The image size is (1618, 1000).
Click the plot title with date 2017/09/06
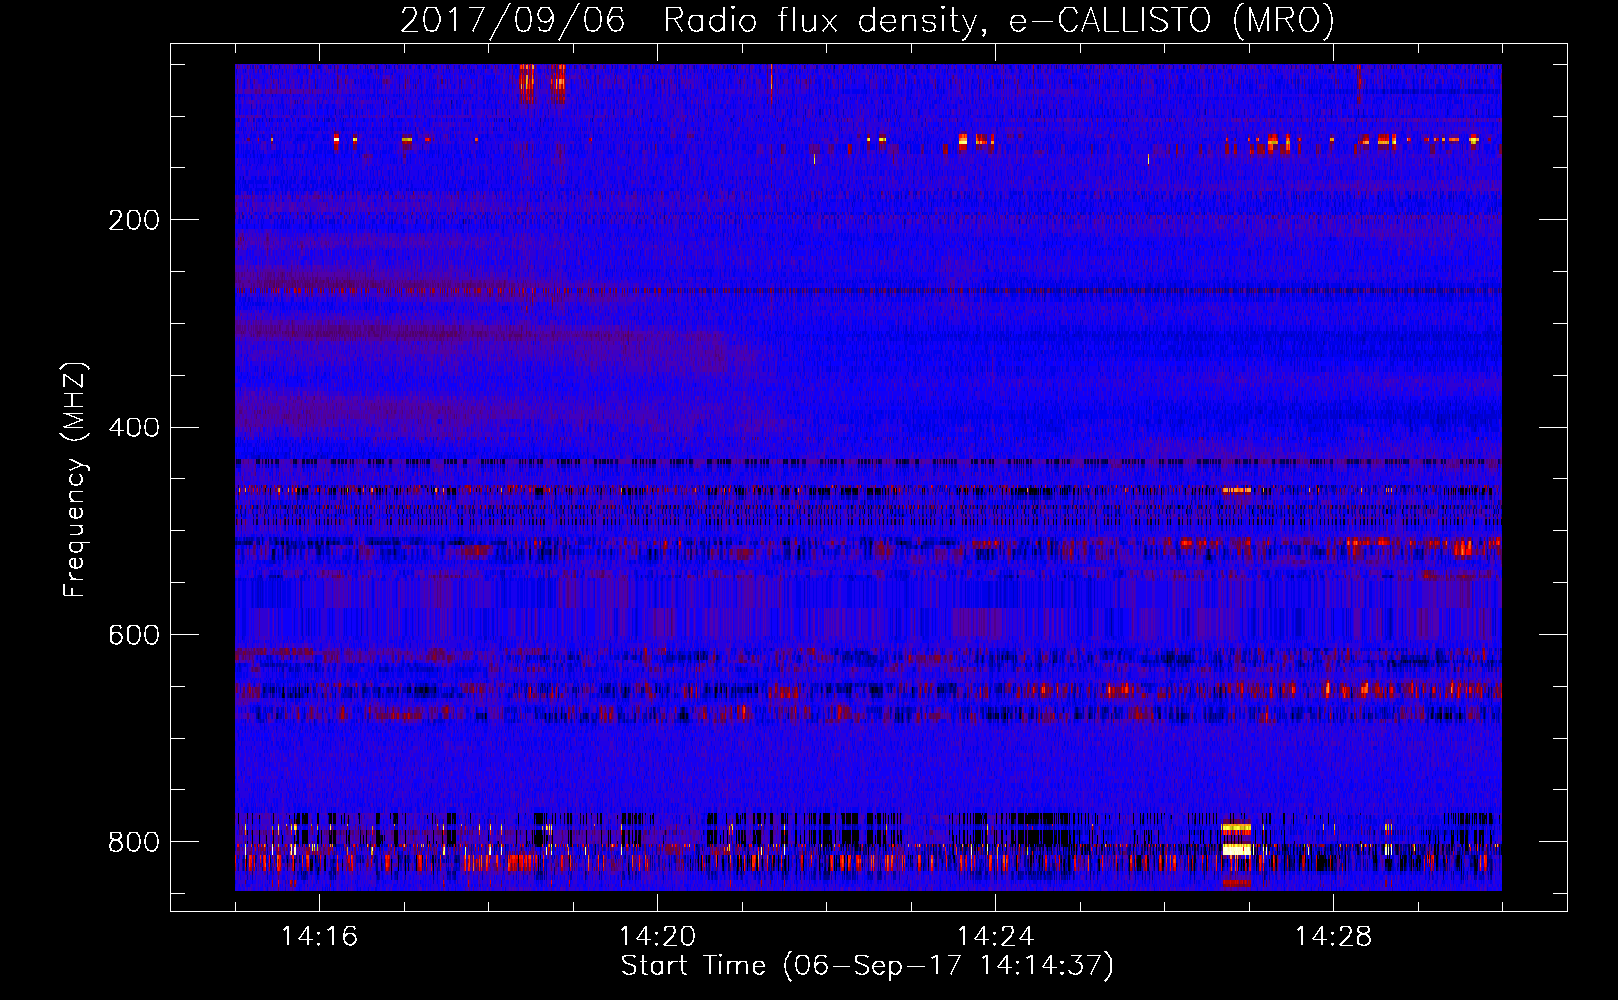867,20
